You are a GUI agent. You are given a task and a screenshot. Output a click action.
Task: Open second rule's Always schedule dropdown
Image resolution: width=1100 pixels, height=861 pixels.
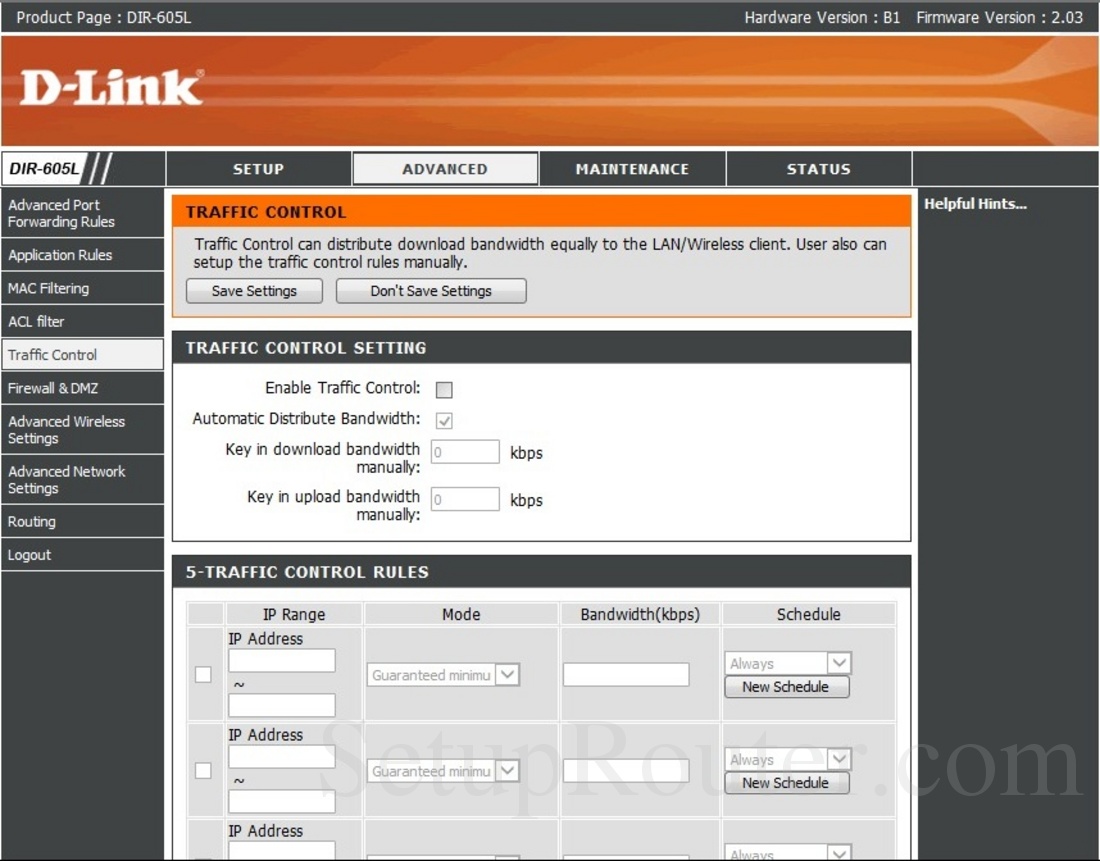click(788, 759)
